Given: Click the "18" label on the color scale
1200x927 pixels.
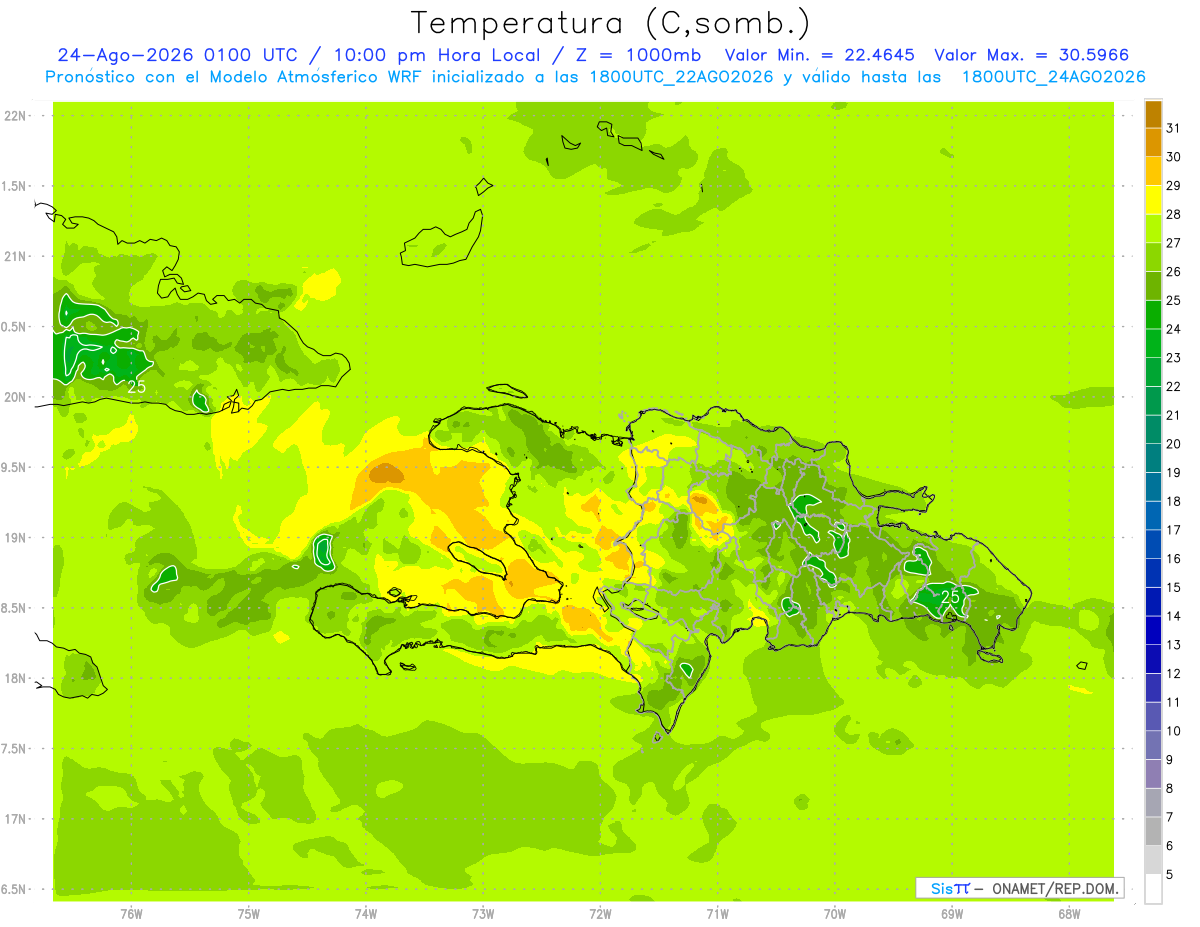Looking at the screenshot, I should click(1174, 501).
